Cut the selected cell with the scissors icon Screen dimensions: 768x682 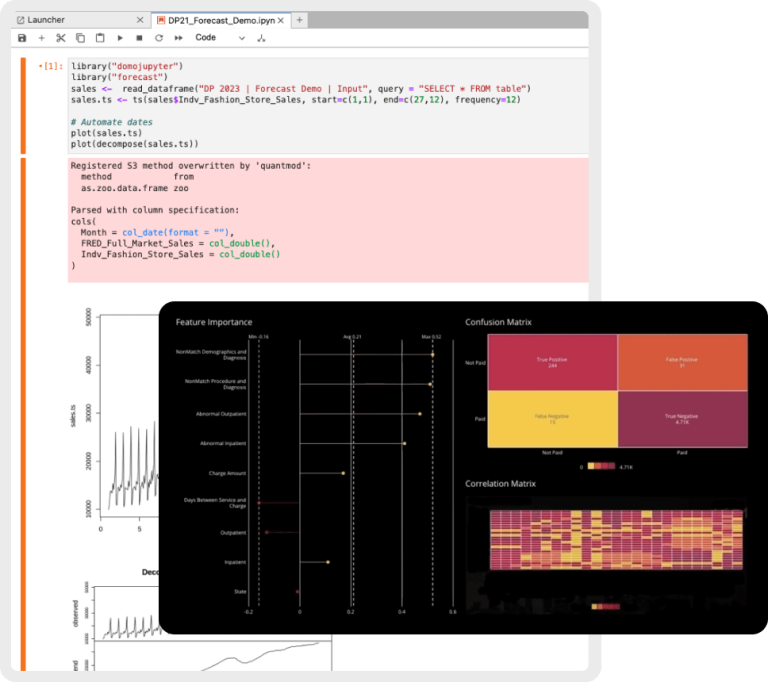61,38
